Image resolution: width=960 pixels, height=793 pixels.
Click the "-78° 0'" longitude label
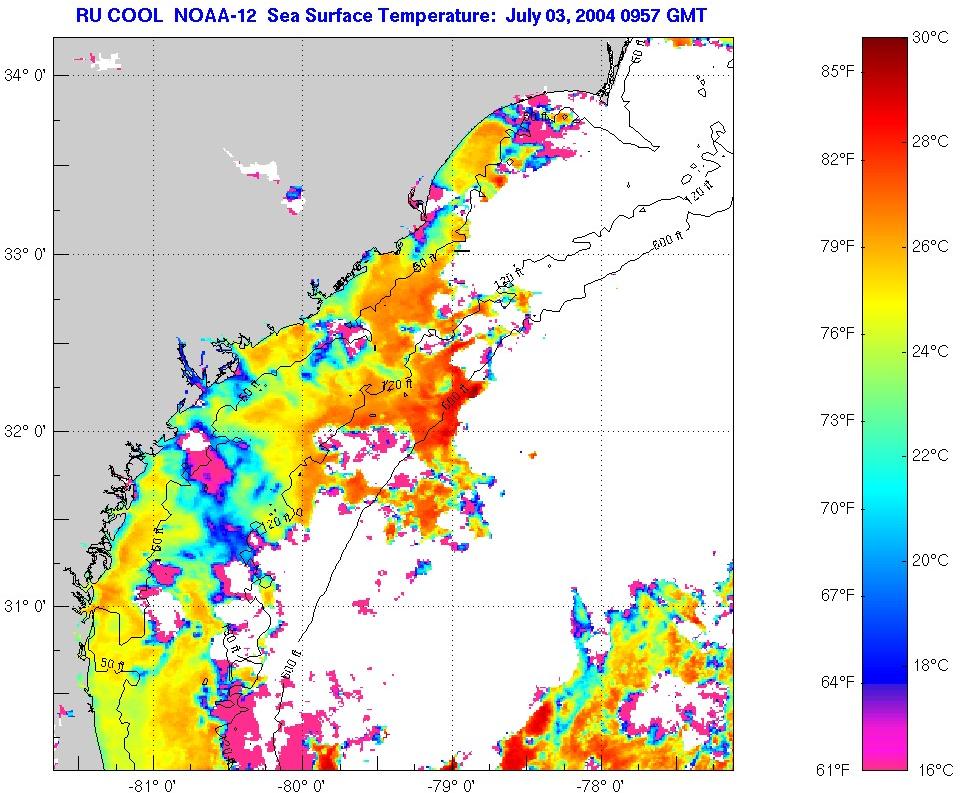[x=602, y=784]
